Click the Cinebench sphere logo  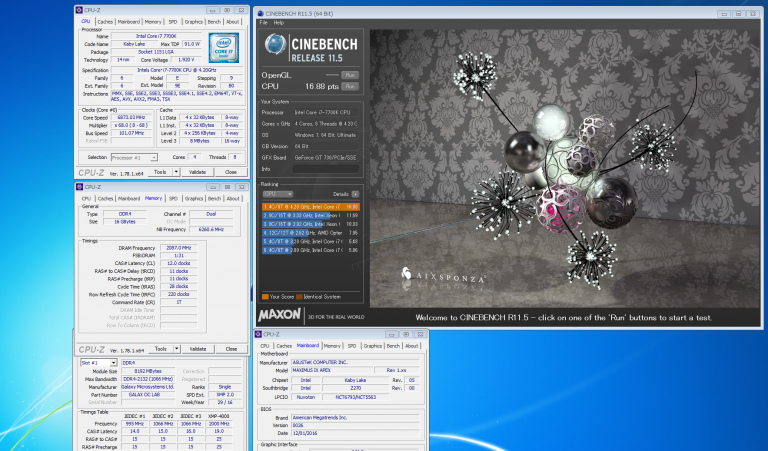275,44
